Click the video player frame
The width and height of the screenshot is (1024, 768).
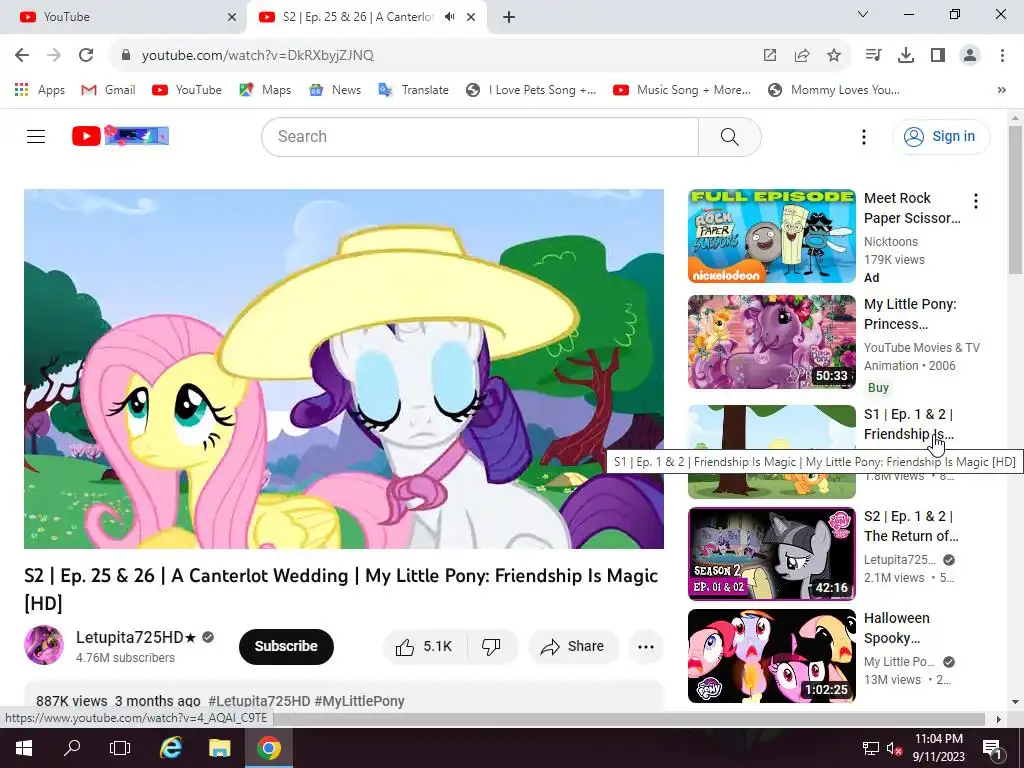point(344,369)
